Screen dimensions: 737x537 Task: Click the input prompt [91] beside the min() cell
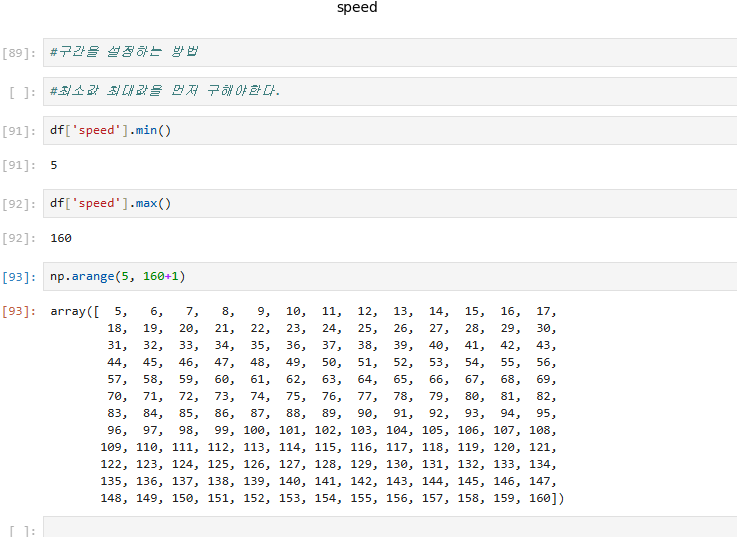19,131
